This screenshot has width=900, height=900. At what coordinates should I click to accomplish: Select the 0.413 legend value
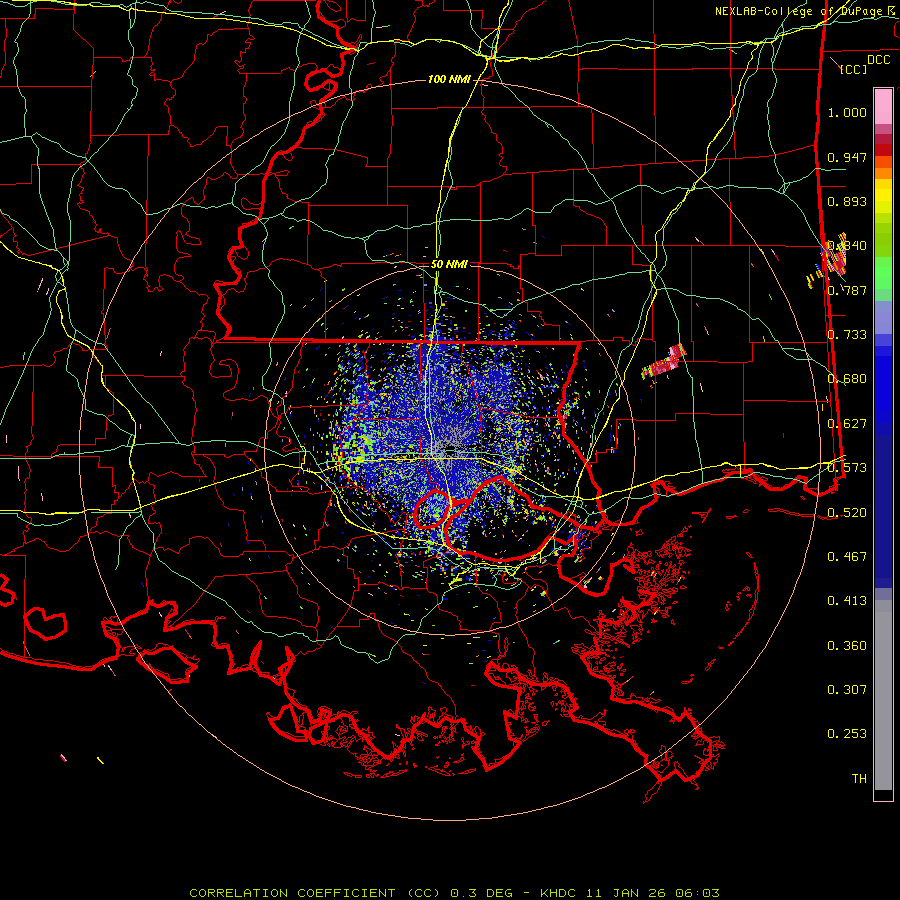[x=847, y=601]
